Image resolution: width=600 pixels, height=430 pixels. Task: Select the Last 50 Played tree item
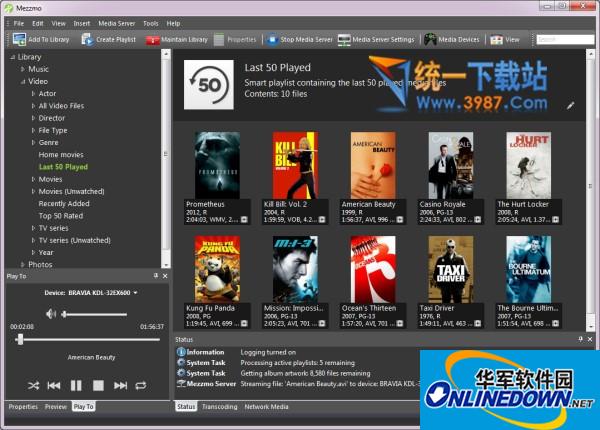63,167
